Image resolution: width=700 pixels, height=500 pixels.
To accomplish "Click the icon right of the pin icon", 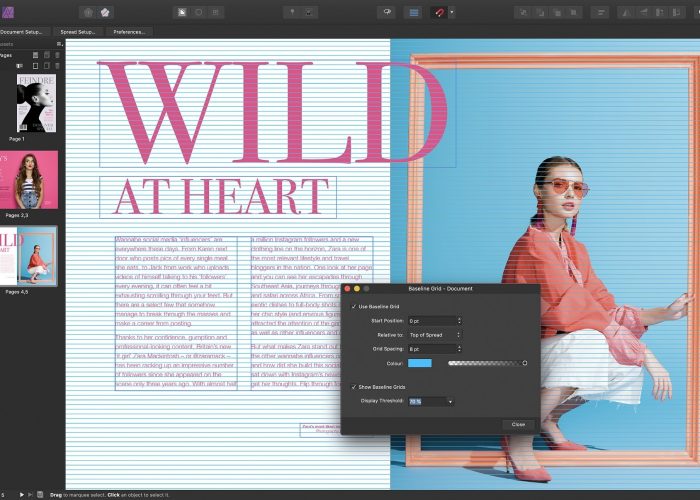I will click(x=309, y=12).
